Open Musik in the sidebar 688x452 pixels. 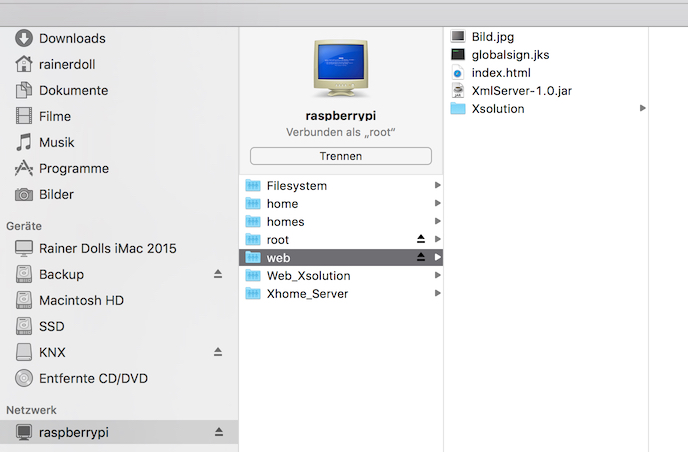56,143
